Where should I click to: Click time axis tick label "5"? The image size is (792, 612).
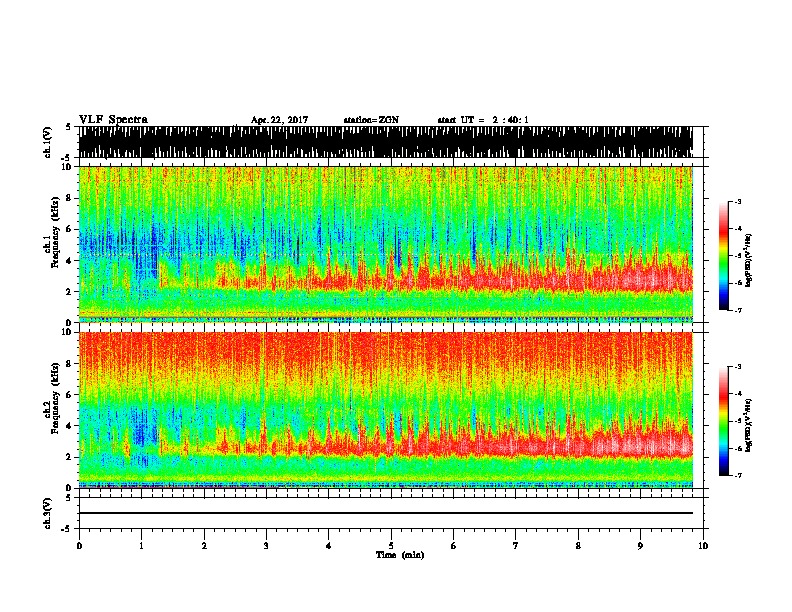click(391, 545)
